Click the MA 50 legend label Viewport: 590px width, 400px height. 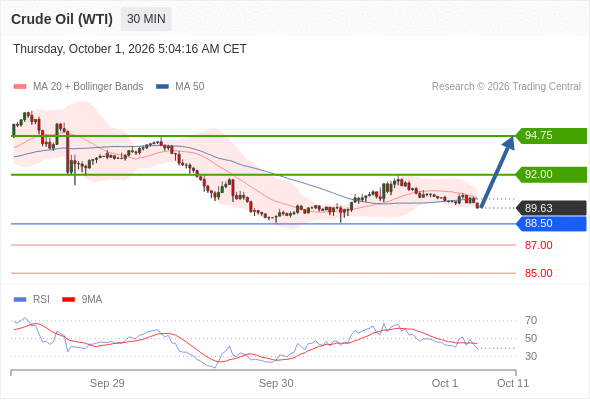pos(190,87)
